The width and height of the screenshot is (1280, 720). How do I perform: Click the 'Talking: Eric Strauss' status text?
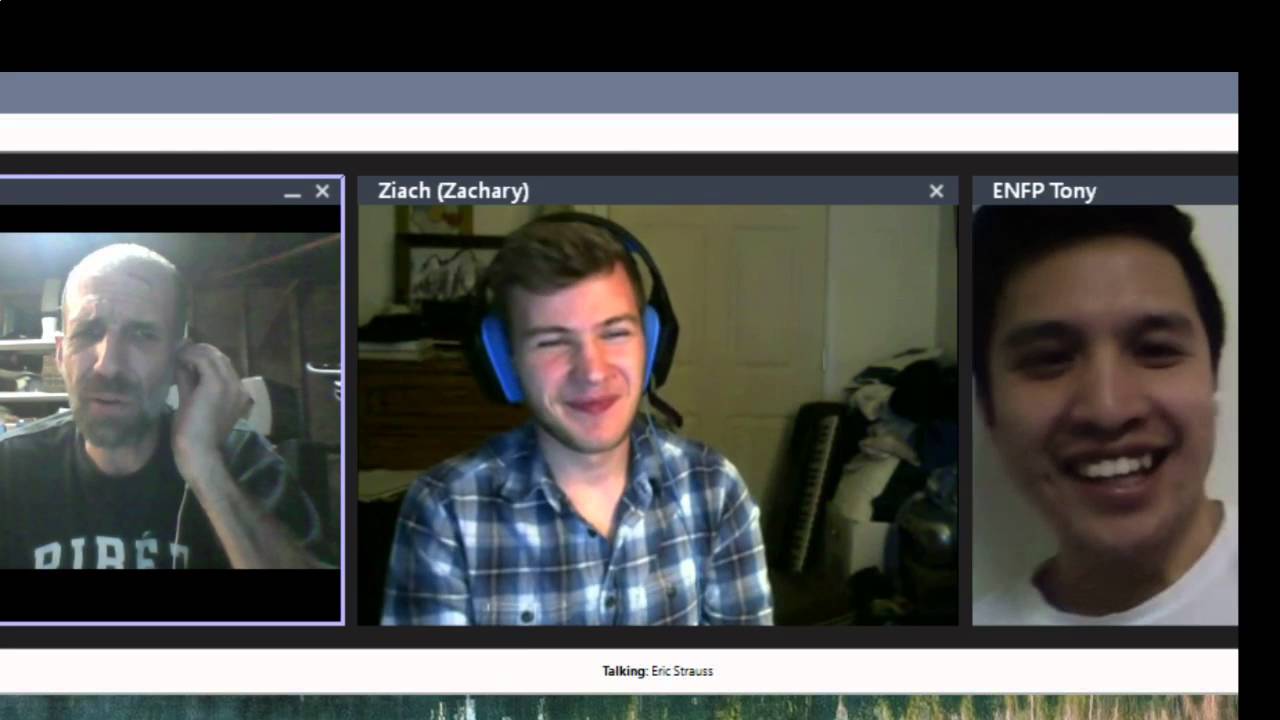657,671
